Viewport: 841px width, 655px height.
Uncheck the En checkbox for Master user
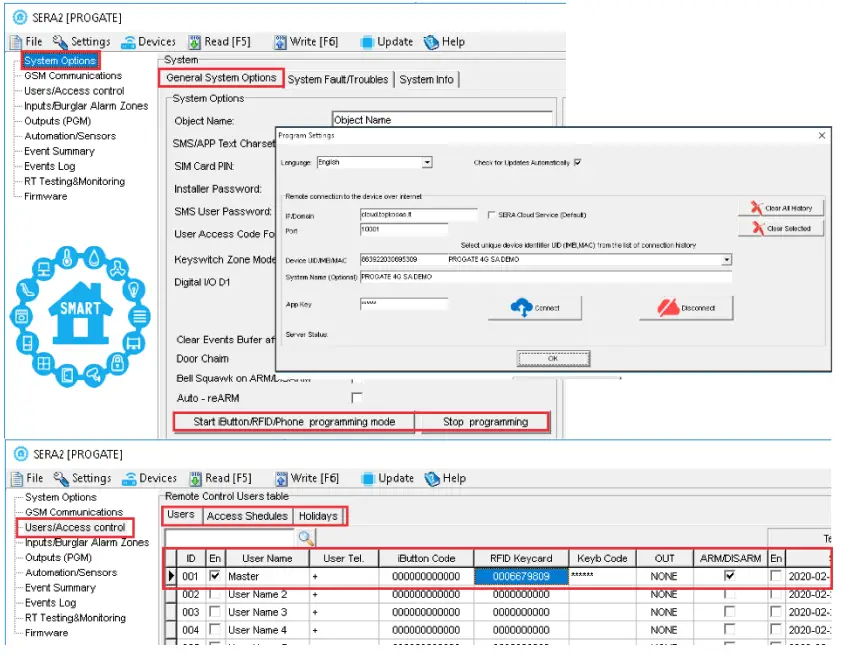(215, 576)
